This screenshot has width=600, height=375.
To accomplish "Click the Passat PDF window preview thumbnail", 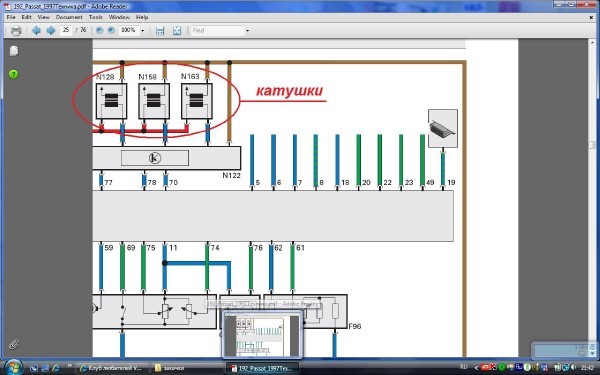I will pos(262,334).
